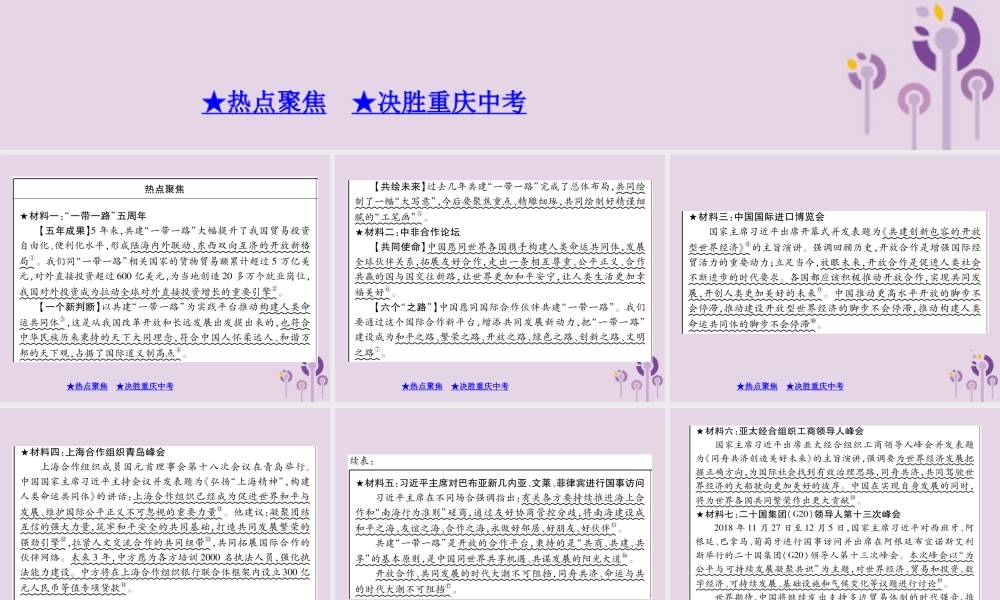Click heading ★材料五 习近平主席国事访问
Viewport: 1000px width, 600px height.
pos(500,483)
